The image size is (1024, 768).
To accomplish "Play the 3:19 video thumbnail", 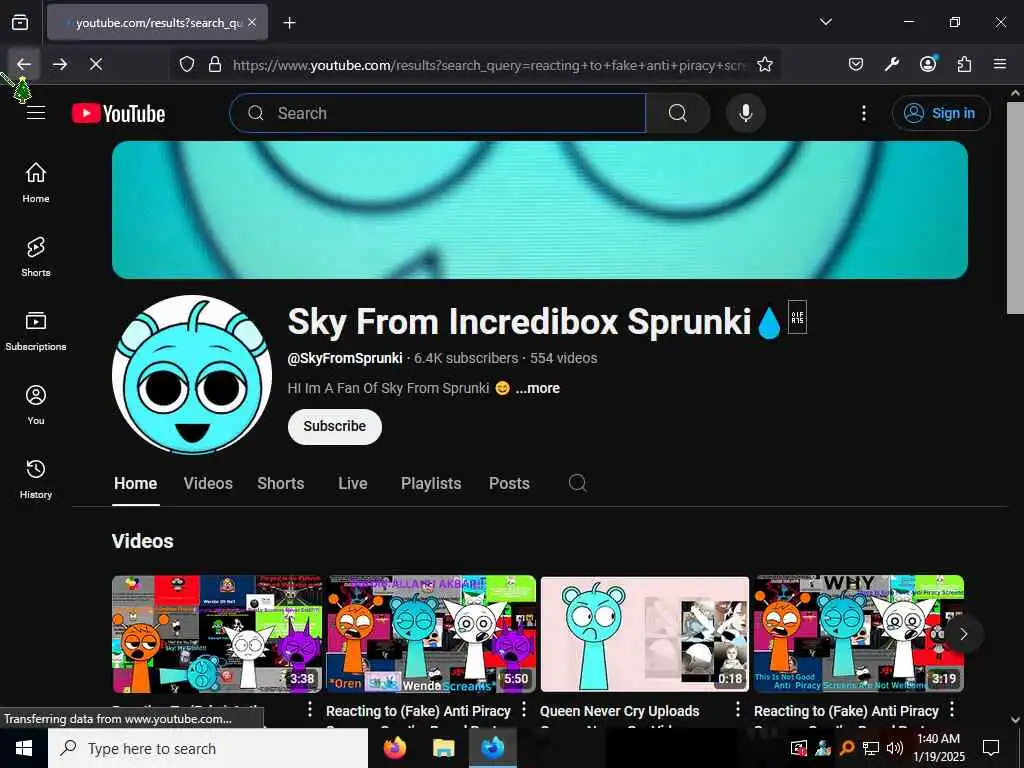I will [x=859, y=633].
